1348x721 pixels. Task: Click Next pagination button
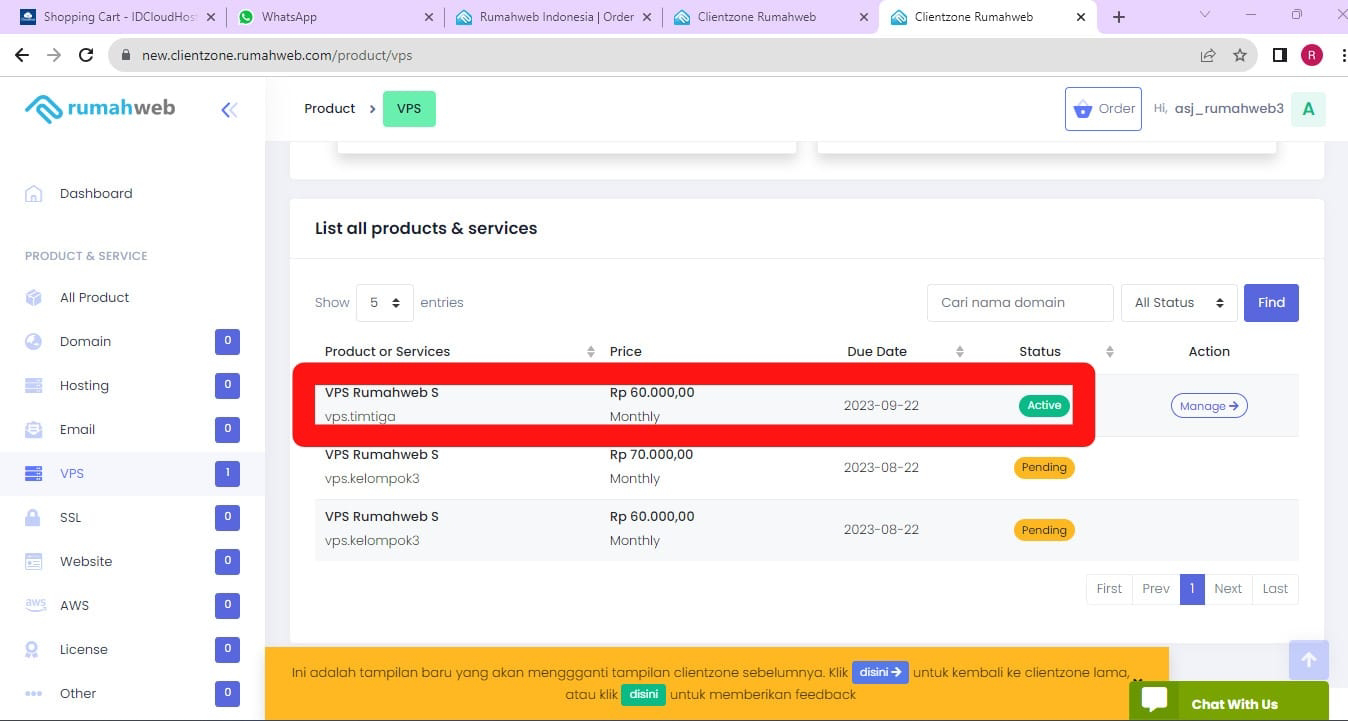1228,589
